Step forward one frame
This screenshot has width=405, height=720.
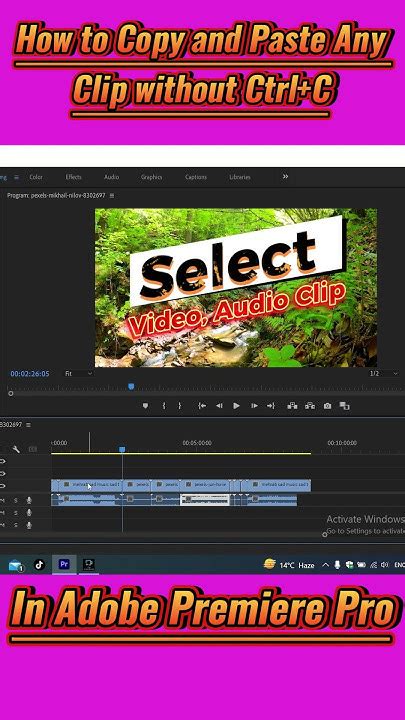253,406
